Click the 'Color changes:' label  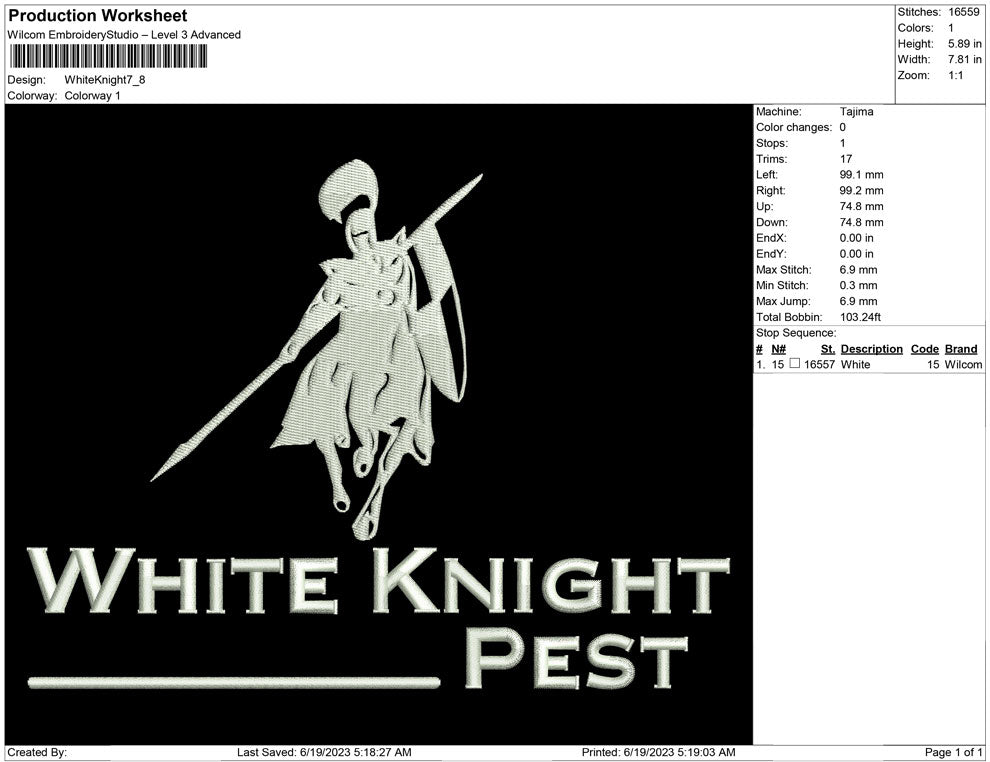tap(794, 127)
